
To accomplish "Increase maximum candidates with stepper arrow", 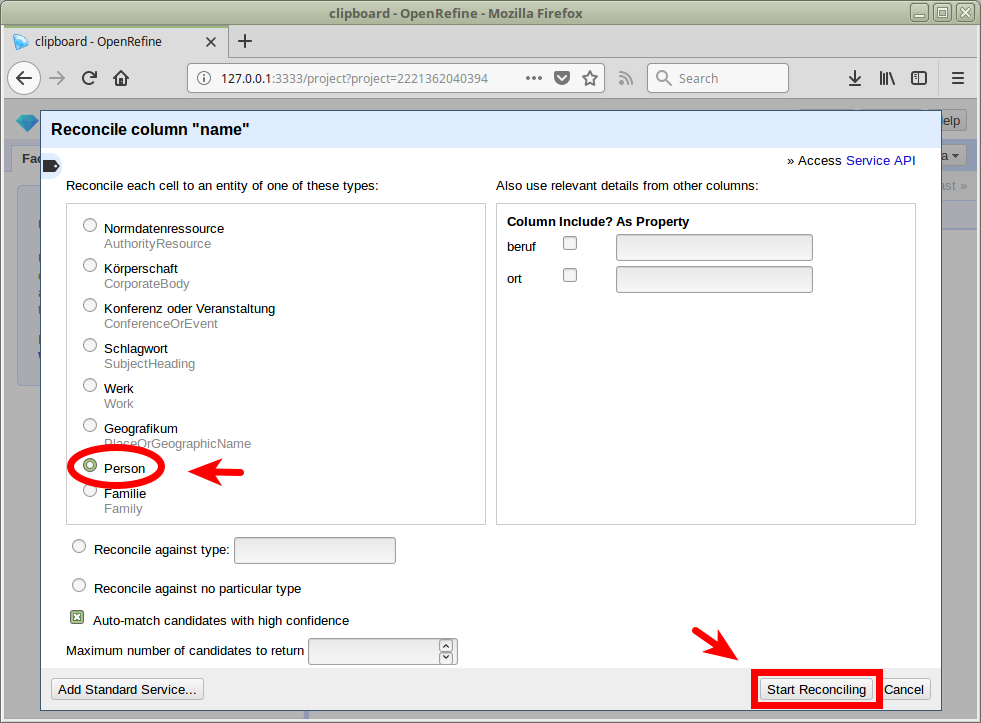I will point(446,646).
